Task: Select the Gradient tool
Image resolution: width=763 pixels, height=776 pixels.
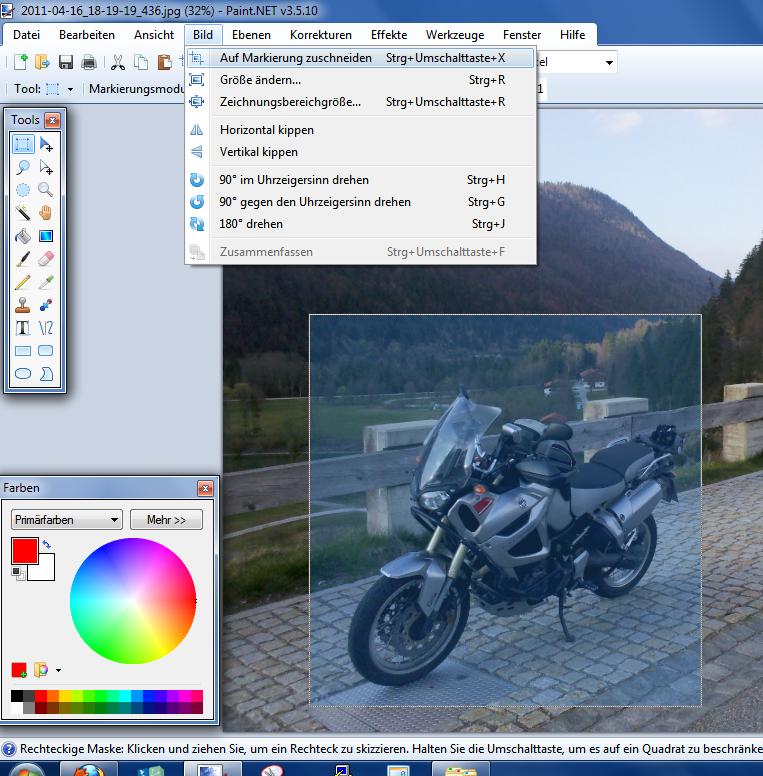Action: coord(46,236)
